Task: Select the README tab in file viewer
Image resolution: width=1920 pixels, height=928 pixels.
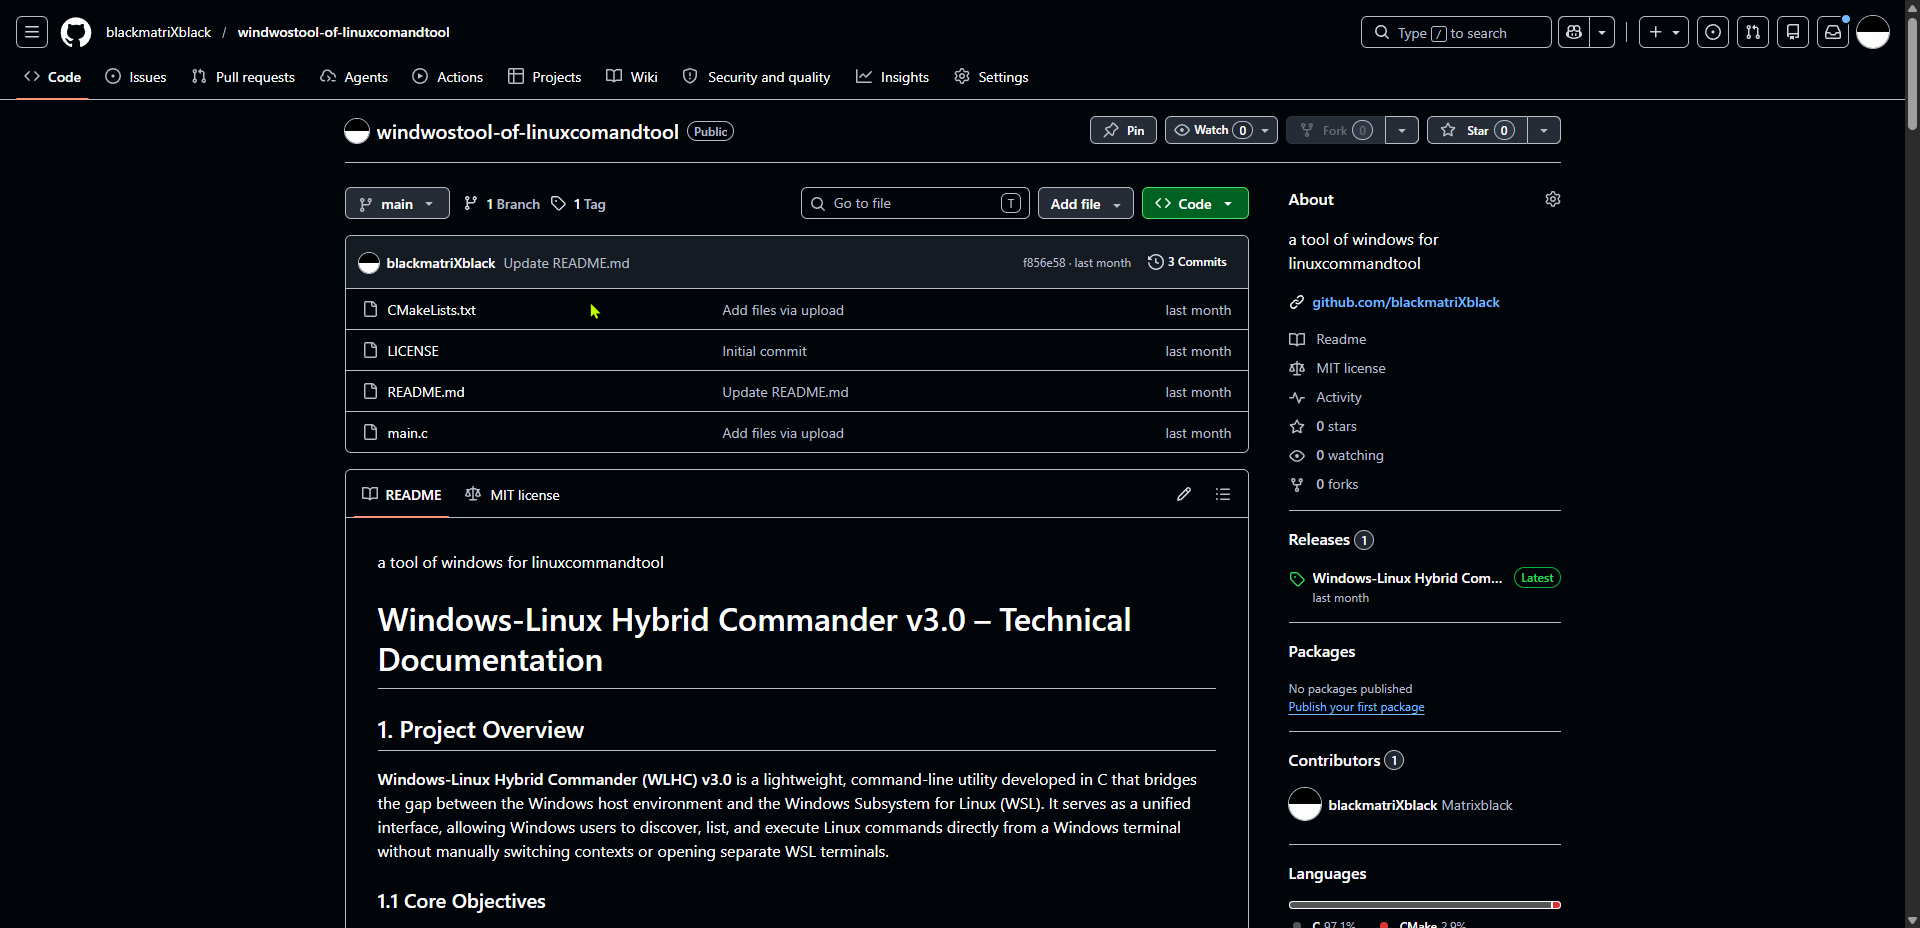Action: pyautogui.click(x=401, y=494)
